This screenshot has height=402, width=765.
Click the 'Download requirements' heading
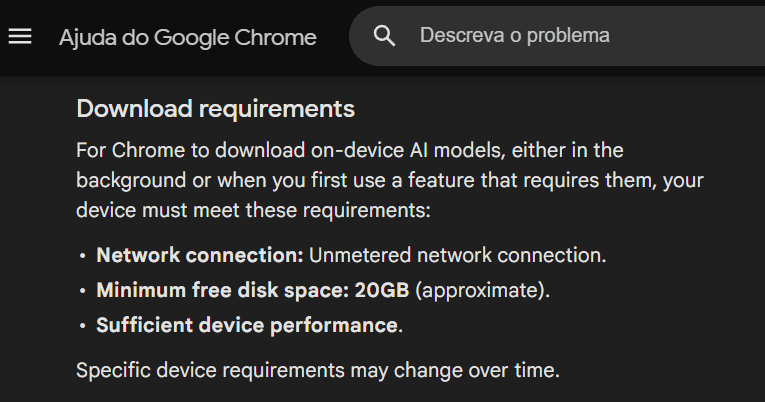(x=215, y=108)
